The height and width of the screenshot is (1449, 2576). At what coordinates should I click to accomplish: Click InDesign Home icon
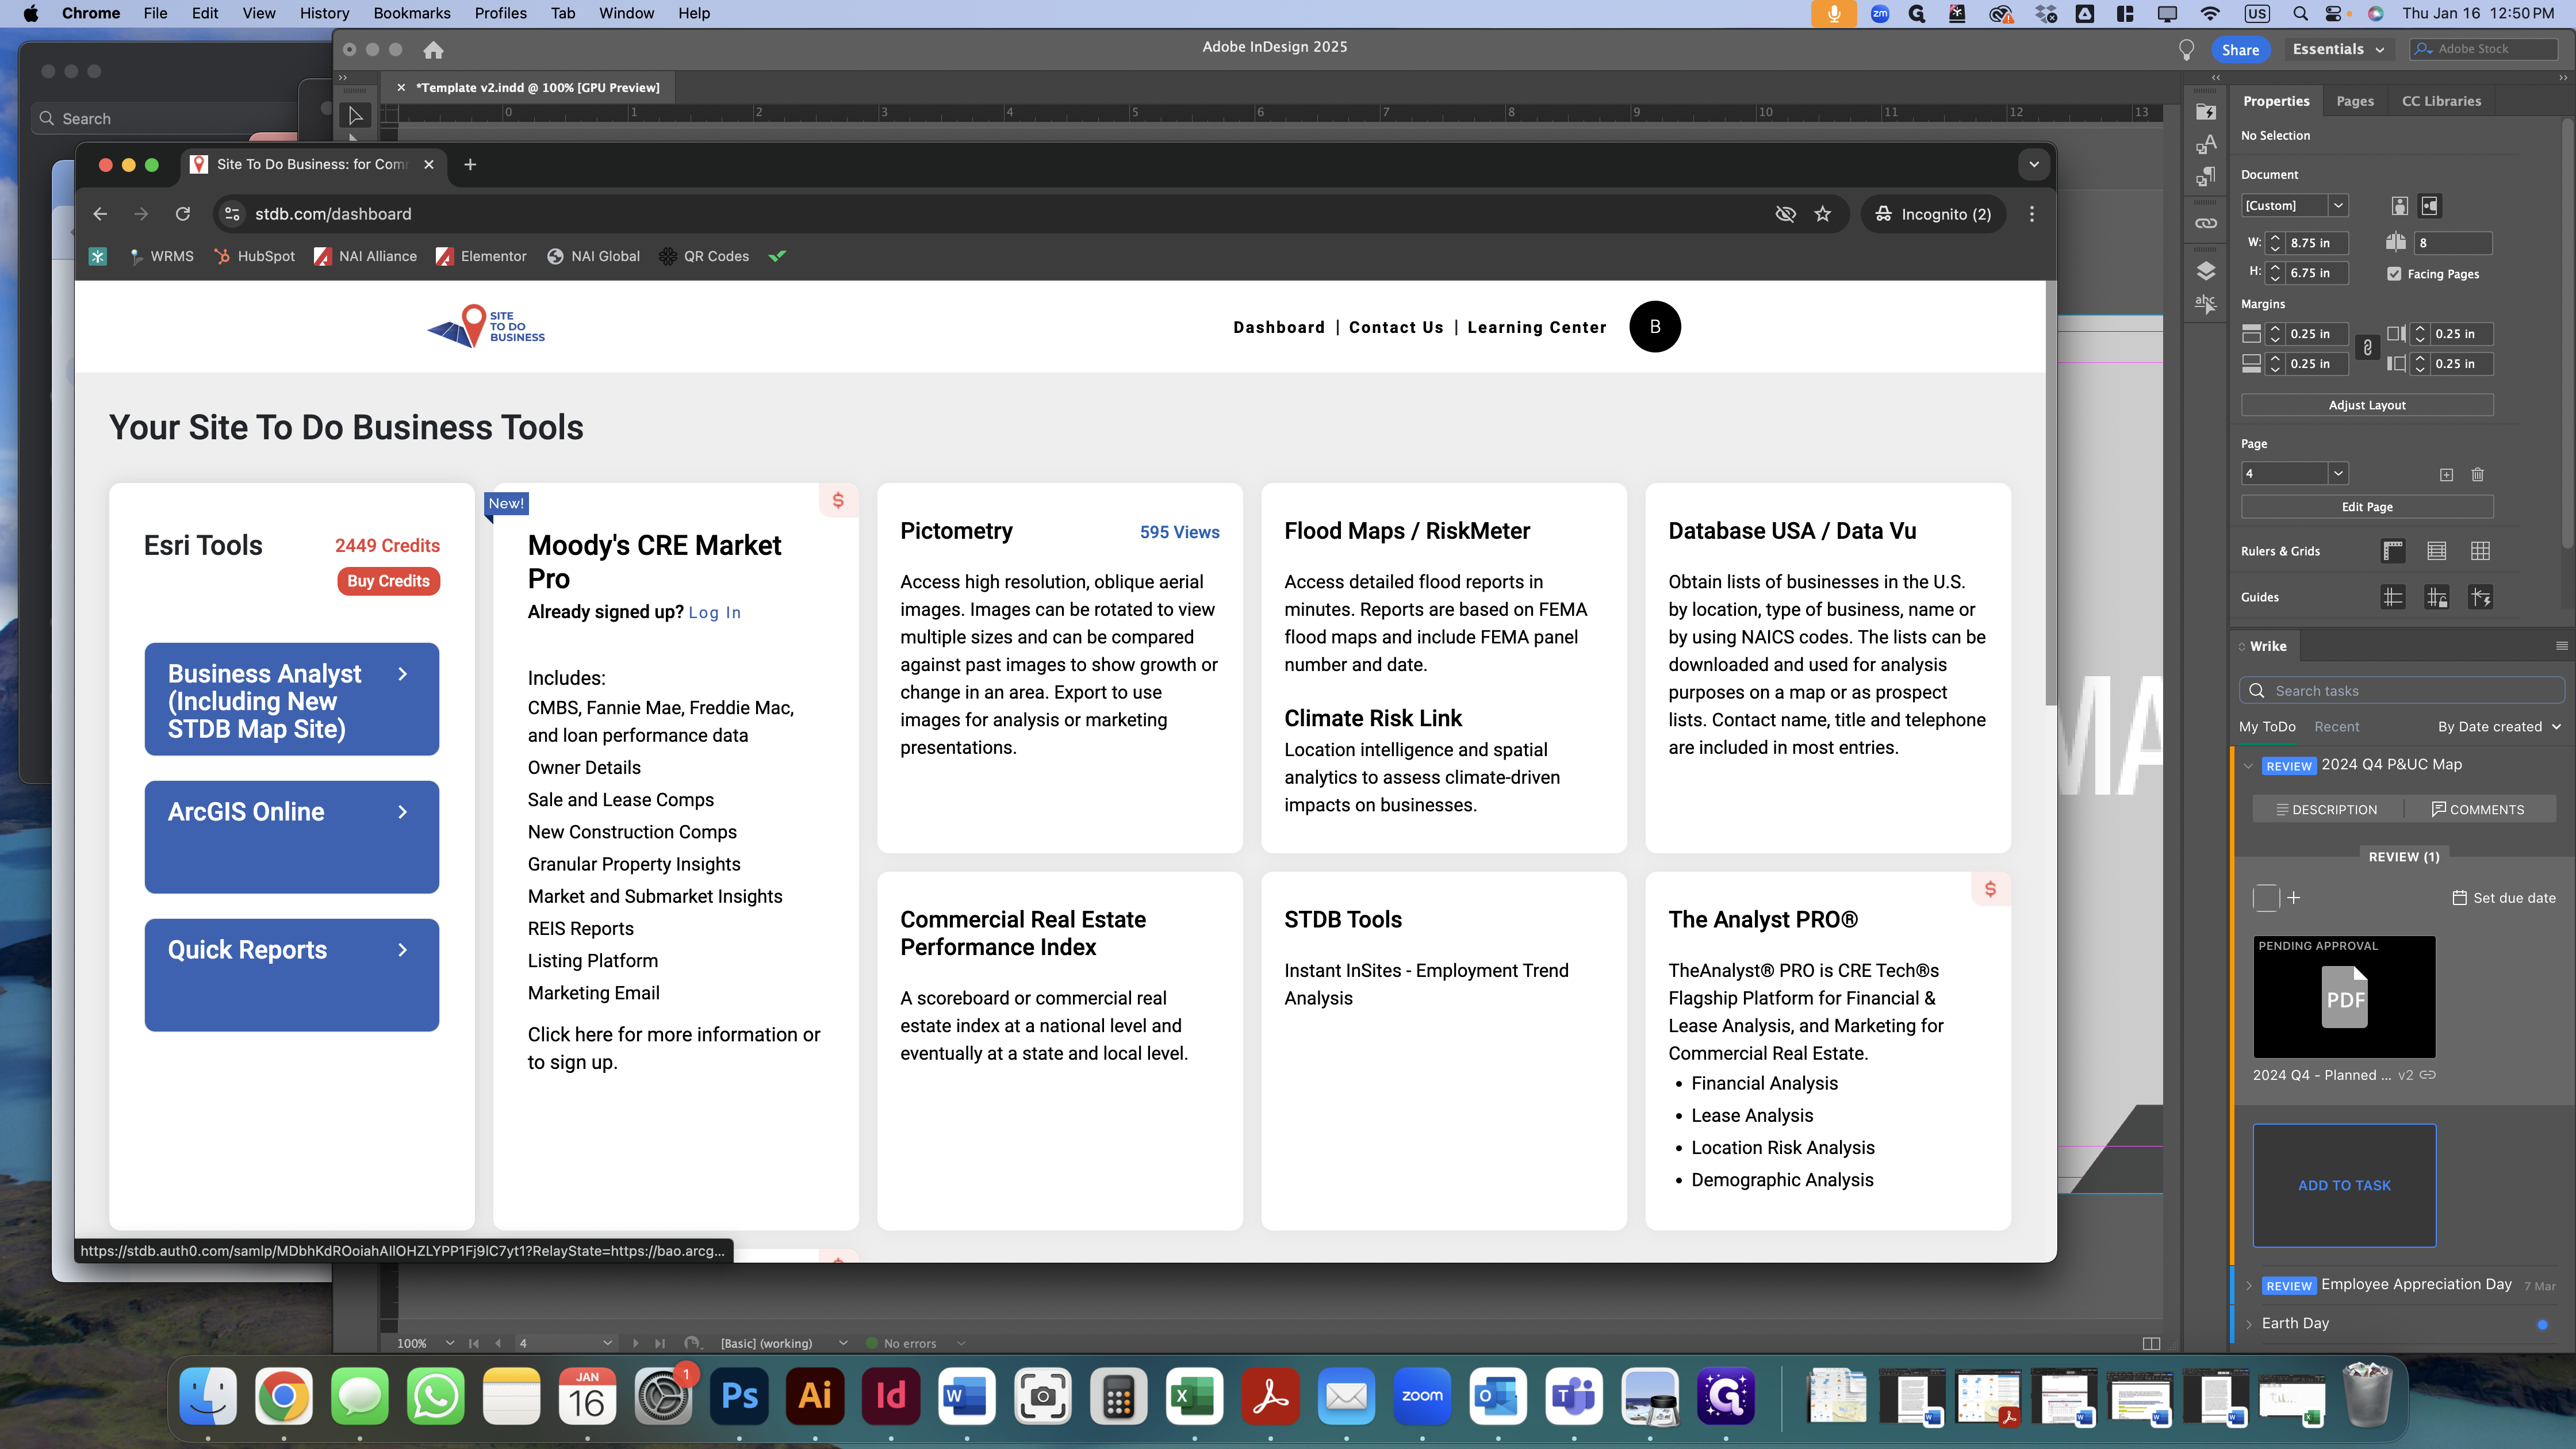433,49
